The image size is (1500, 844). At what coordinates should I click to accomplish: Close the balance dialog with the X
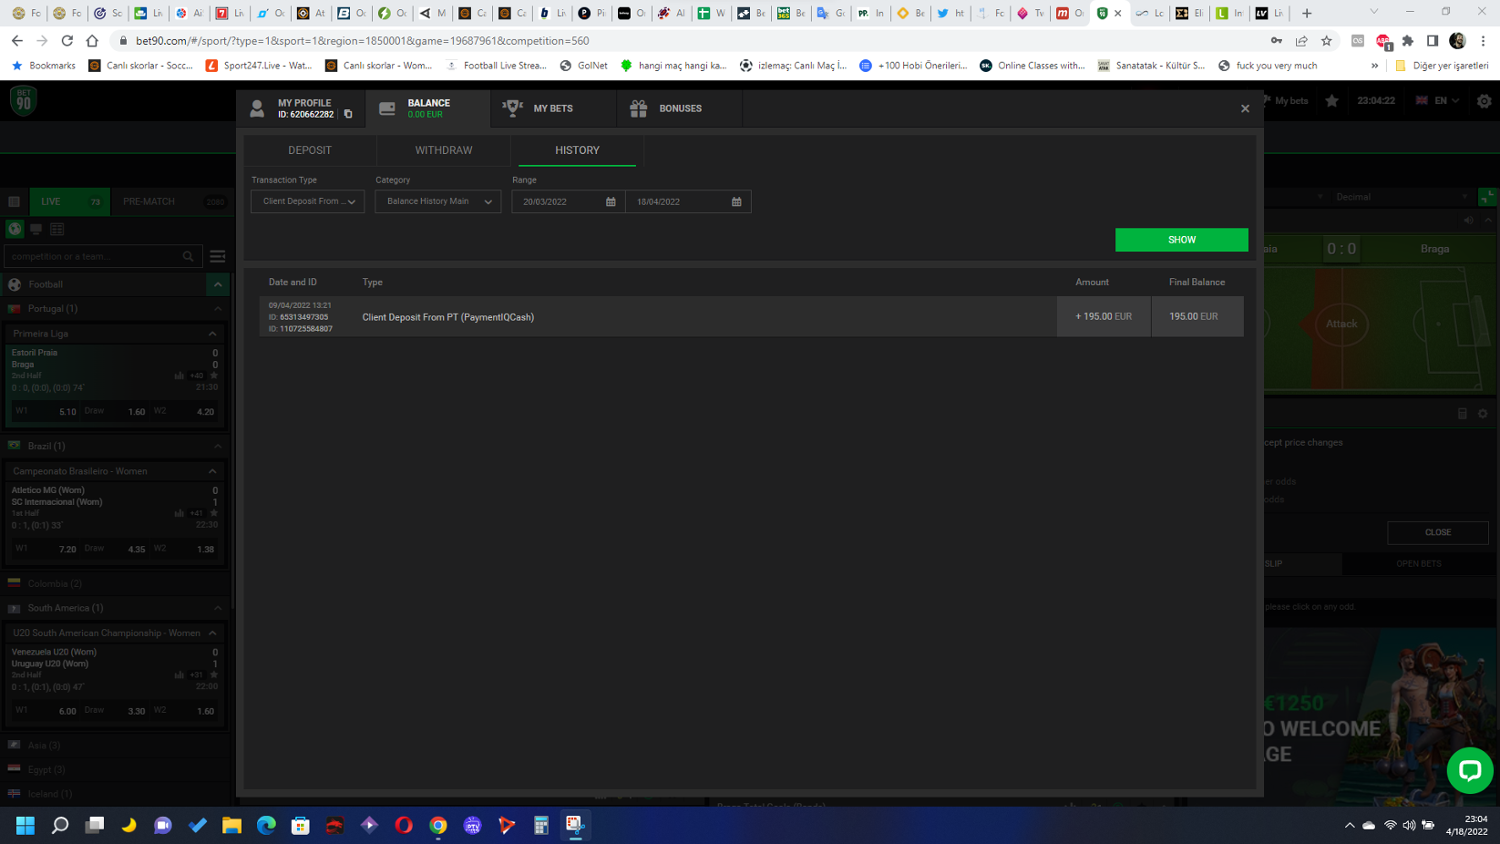tap(1245, 109)
